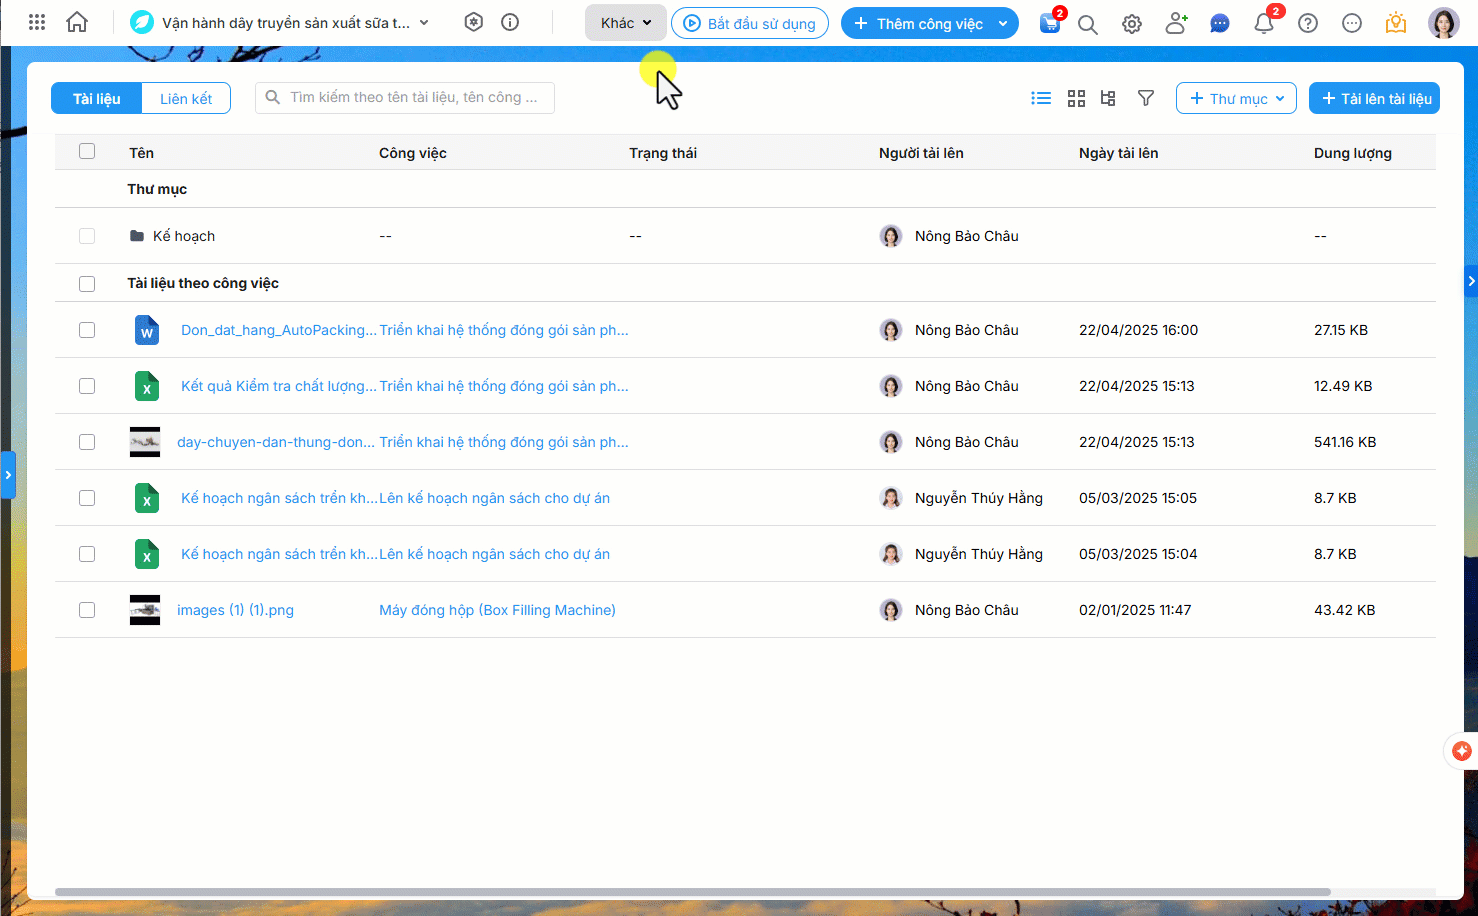This screenshot has height=916, width=1478.
Task: Open the app launcher grid icon
Action: coord(37,22)
